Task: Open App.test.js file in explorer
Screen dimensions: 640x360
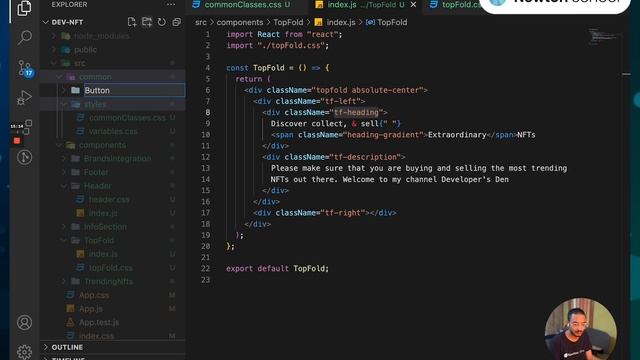Action: pyautogui.click(x=99, y=322)
